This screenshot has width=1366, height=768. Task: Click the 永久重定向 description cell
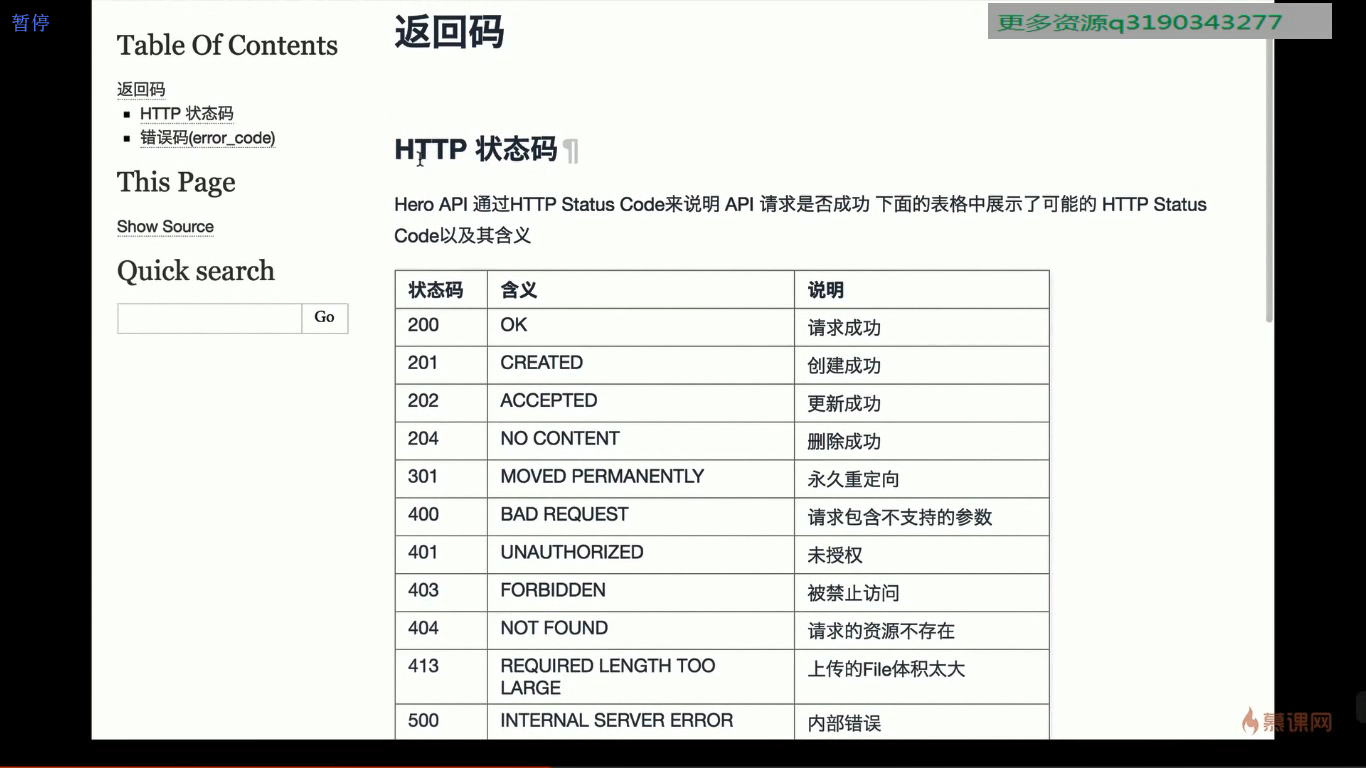[922, 479]
